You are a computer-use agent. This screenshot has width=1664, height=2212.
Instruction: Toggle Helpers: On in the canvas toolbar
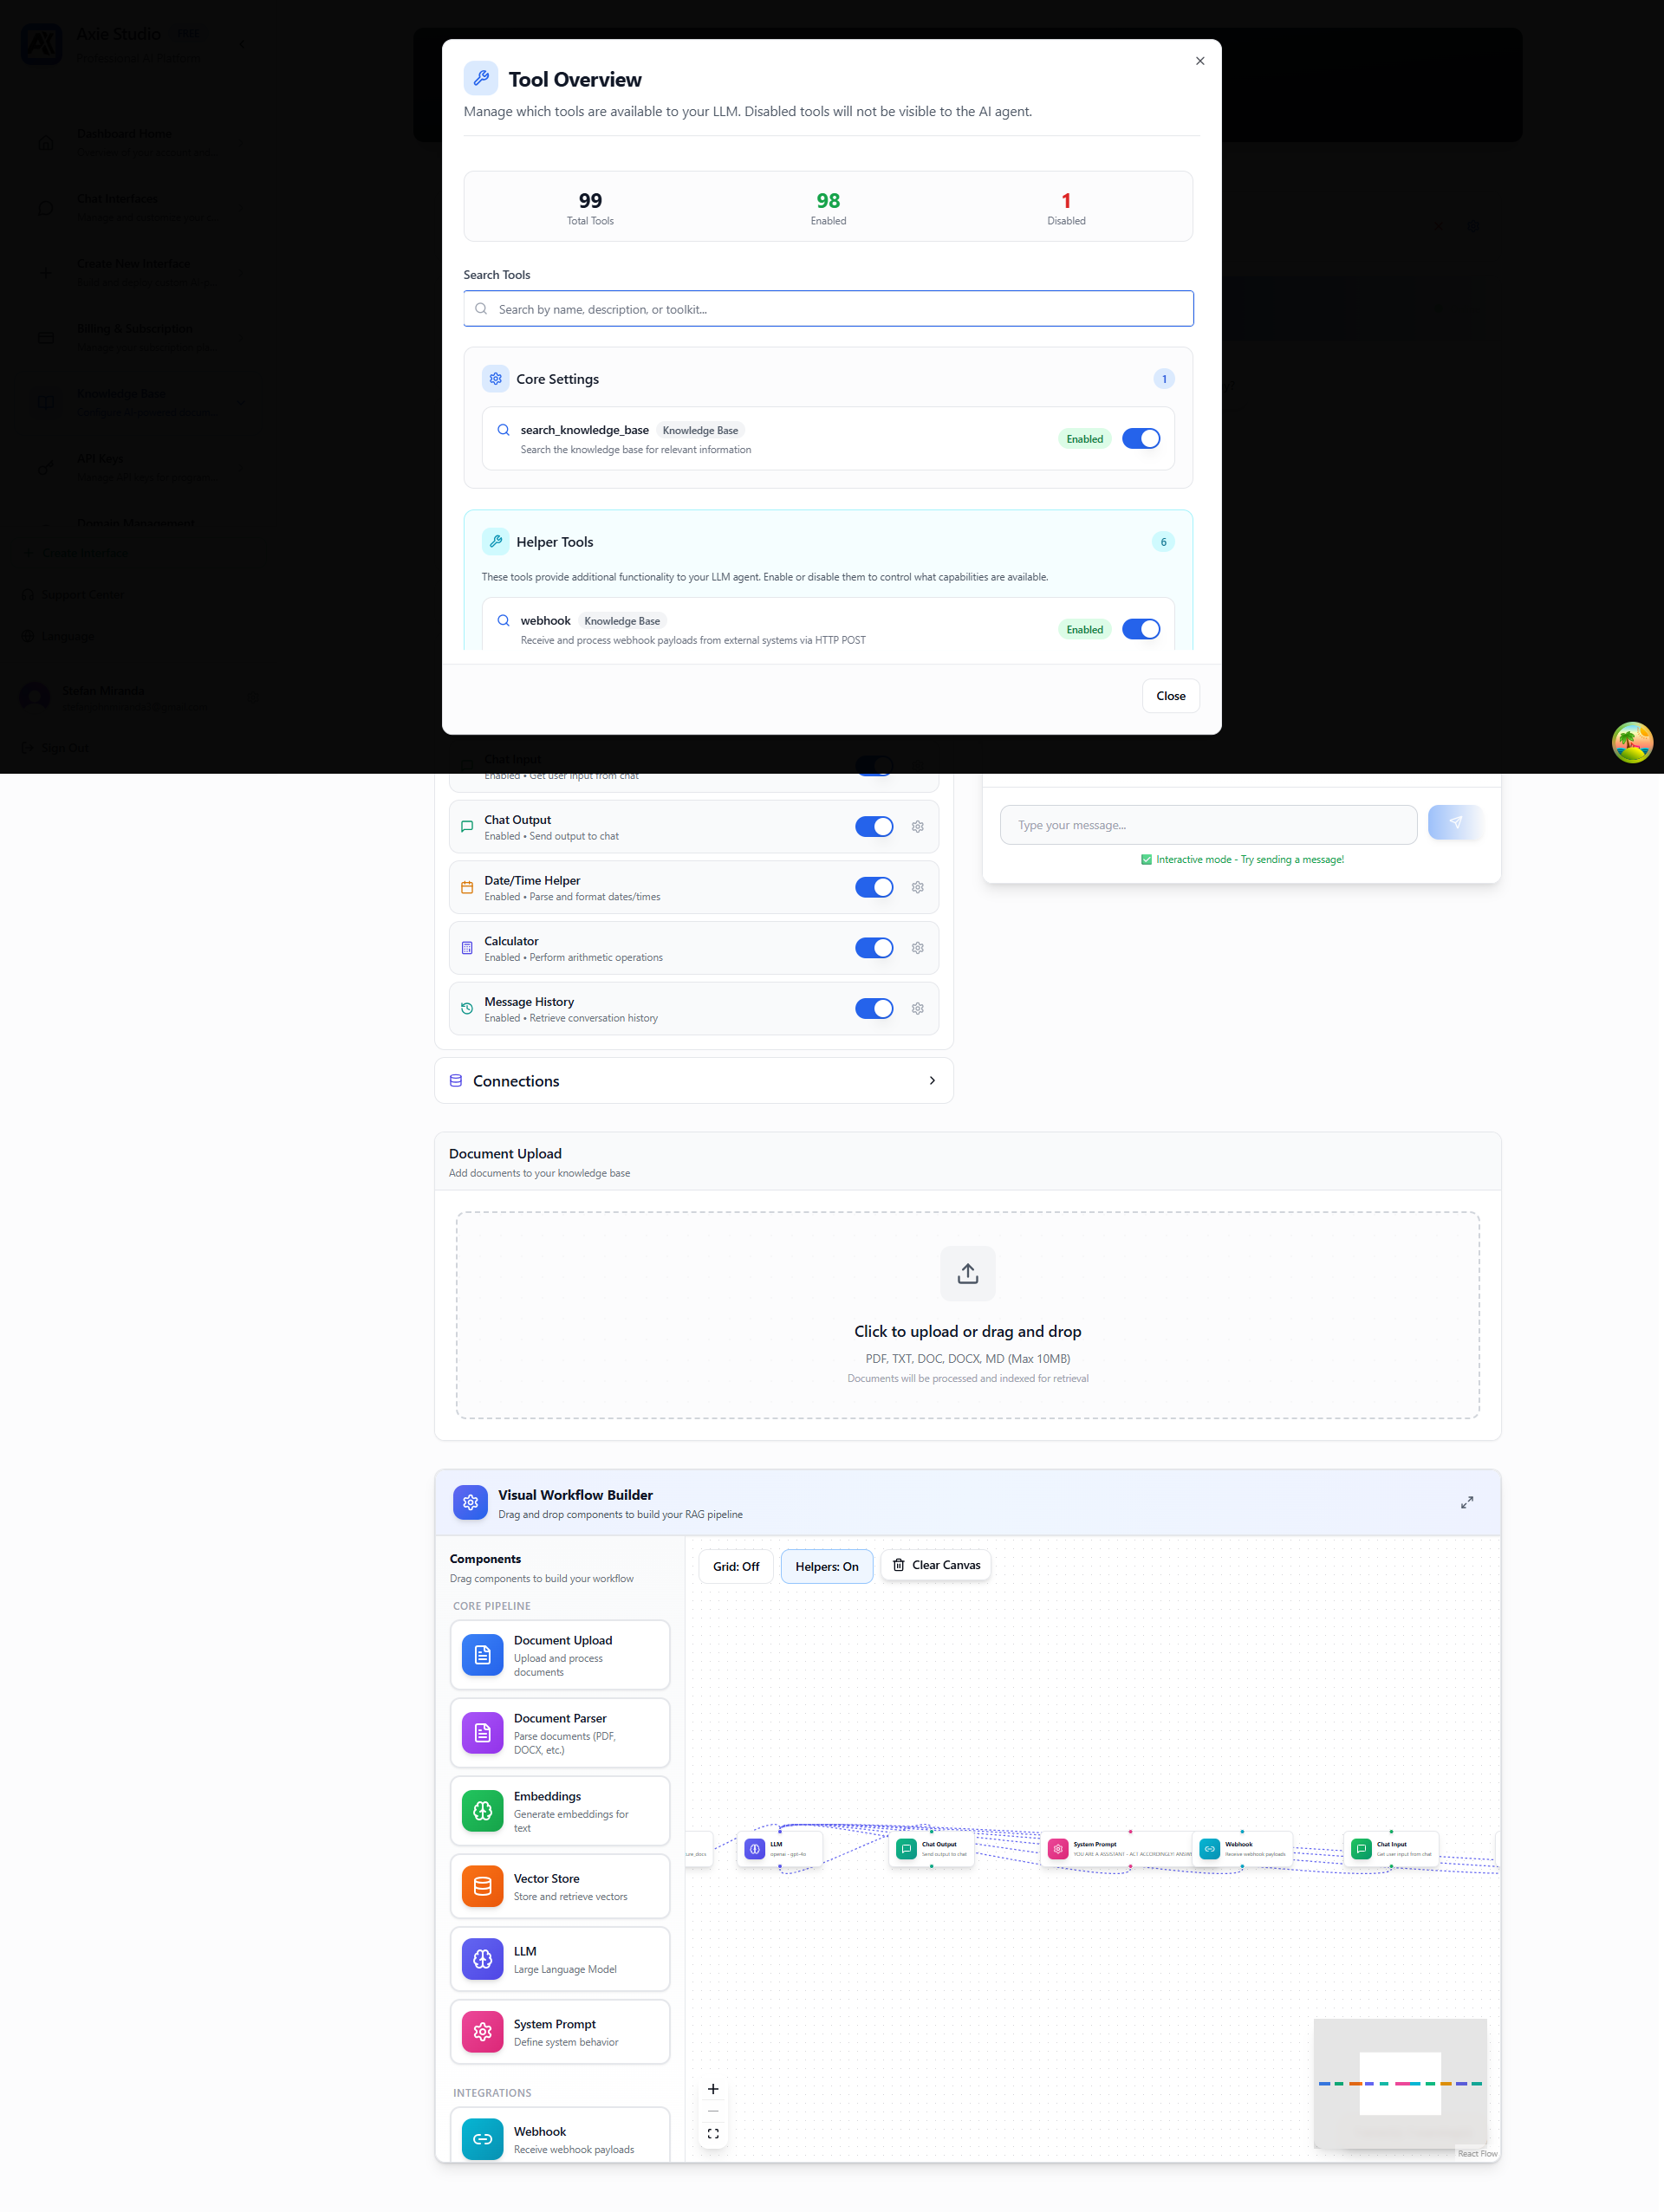point(826,1566)
